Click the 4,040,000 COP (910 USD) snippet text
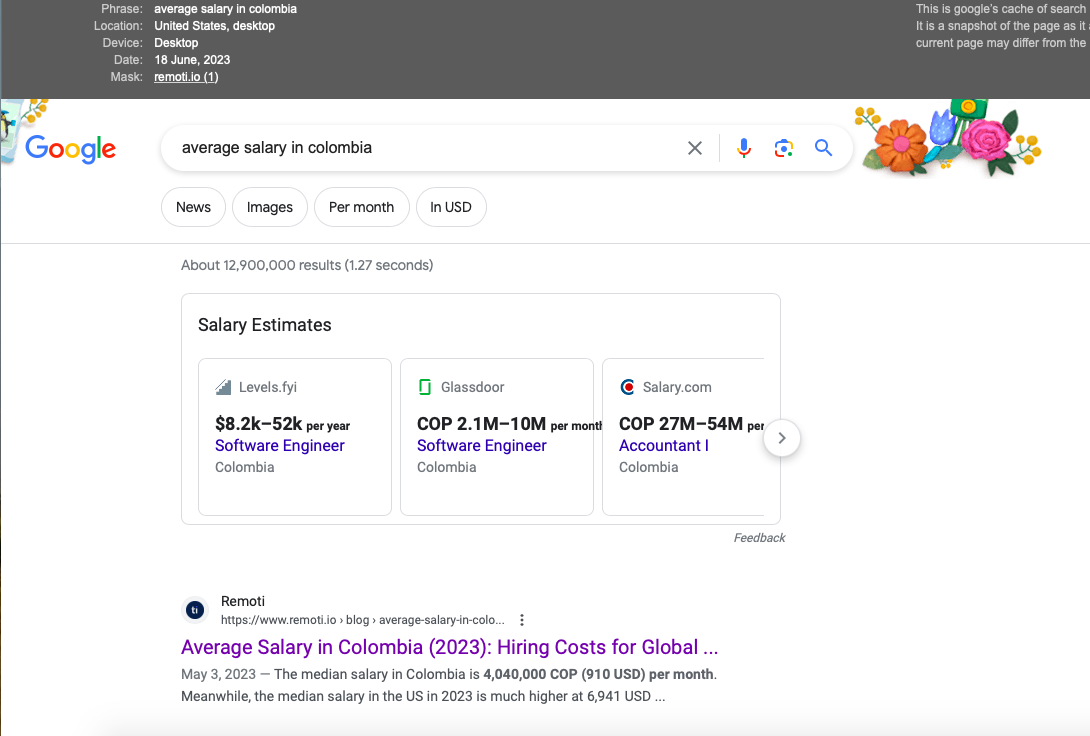 [x=599, y=674]
